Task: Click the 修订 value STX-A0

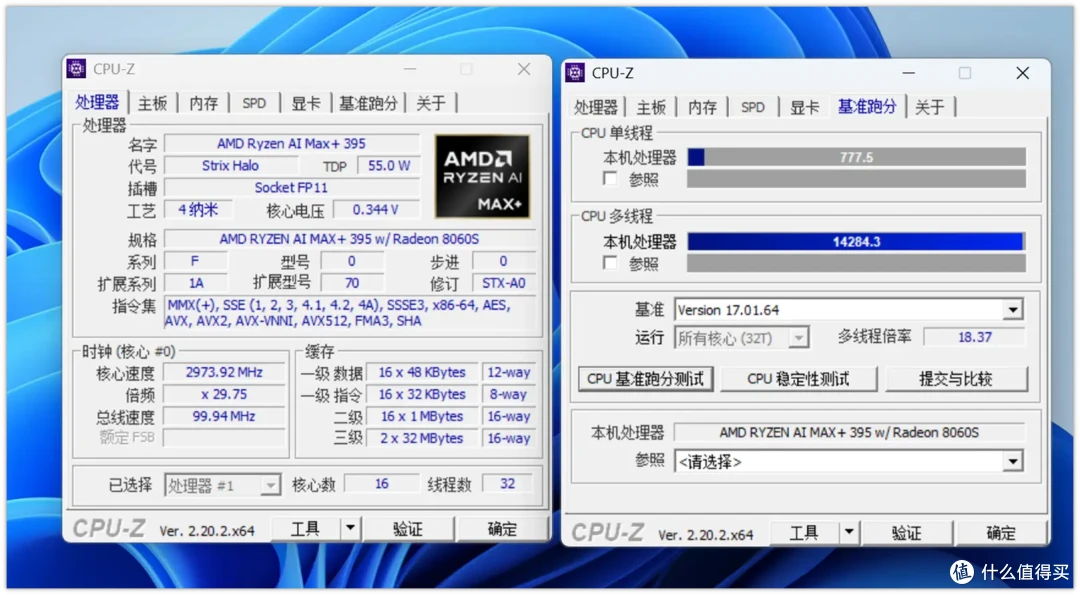Action: [x=503, y=283]
